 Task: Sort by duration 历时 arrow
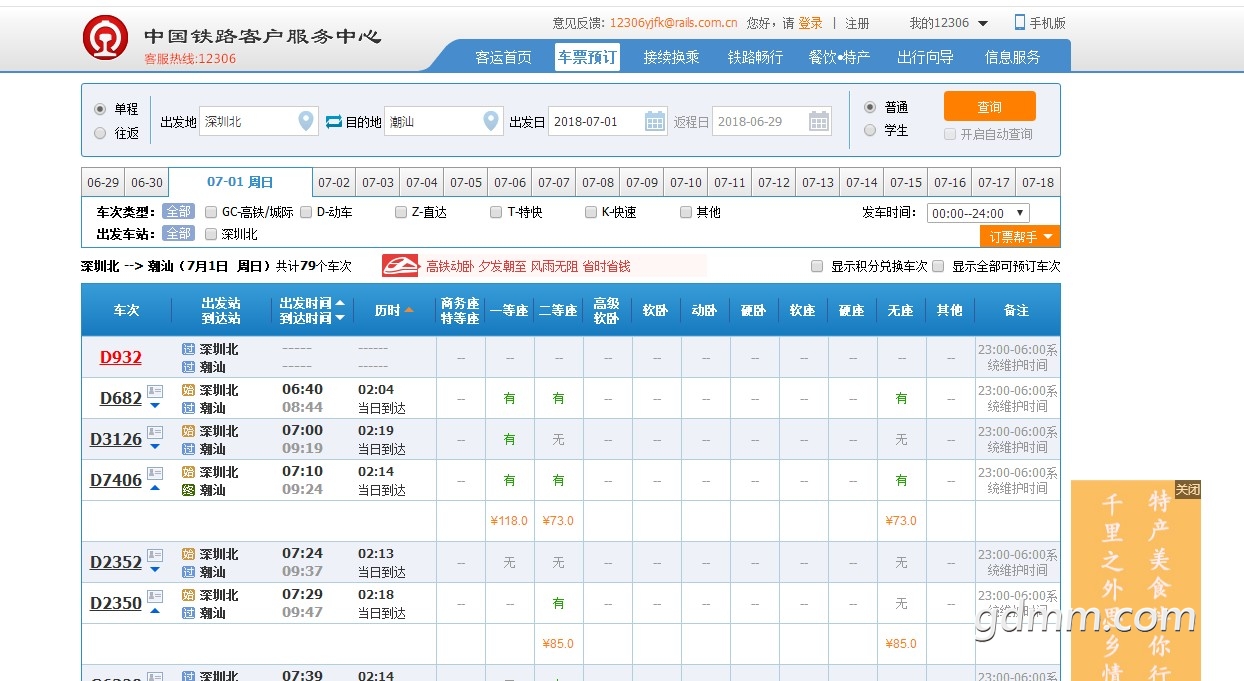(x=409, y=310)
